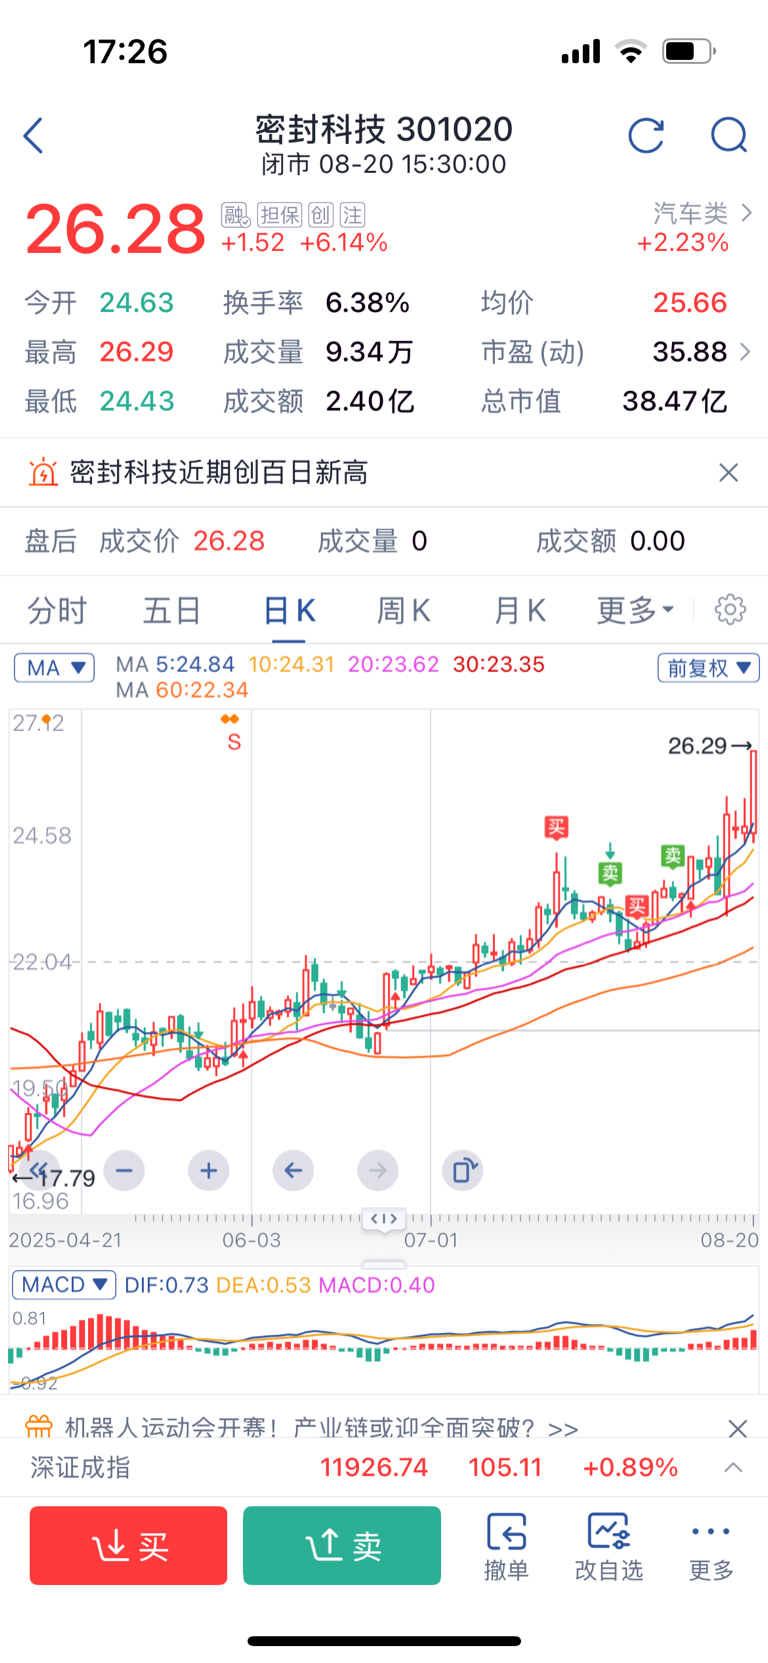Refresh the stock quote data
The image size is (768, 1663).
646,135
